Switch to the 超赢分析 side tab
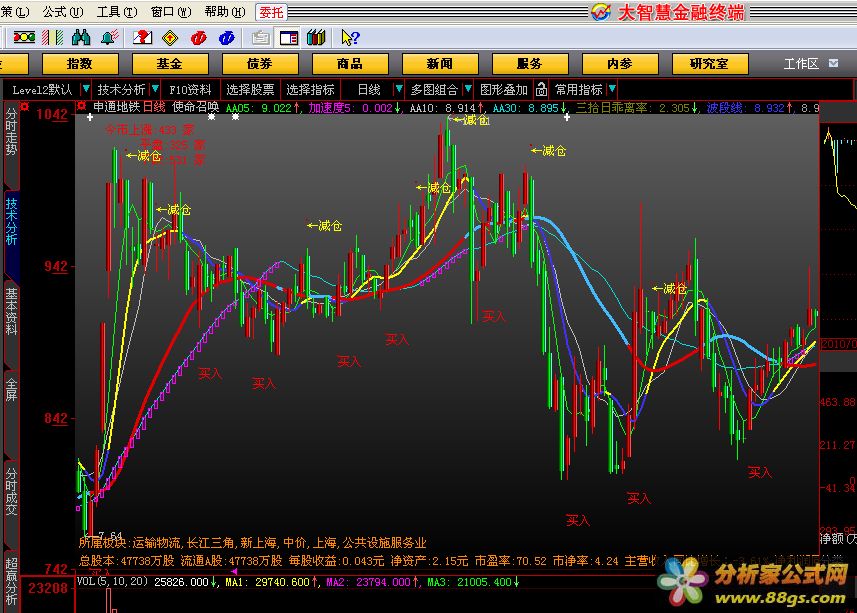 11,581
